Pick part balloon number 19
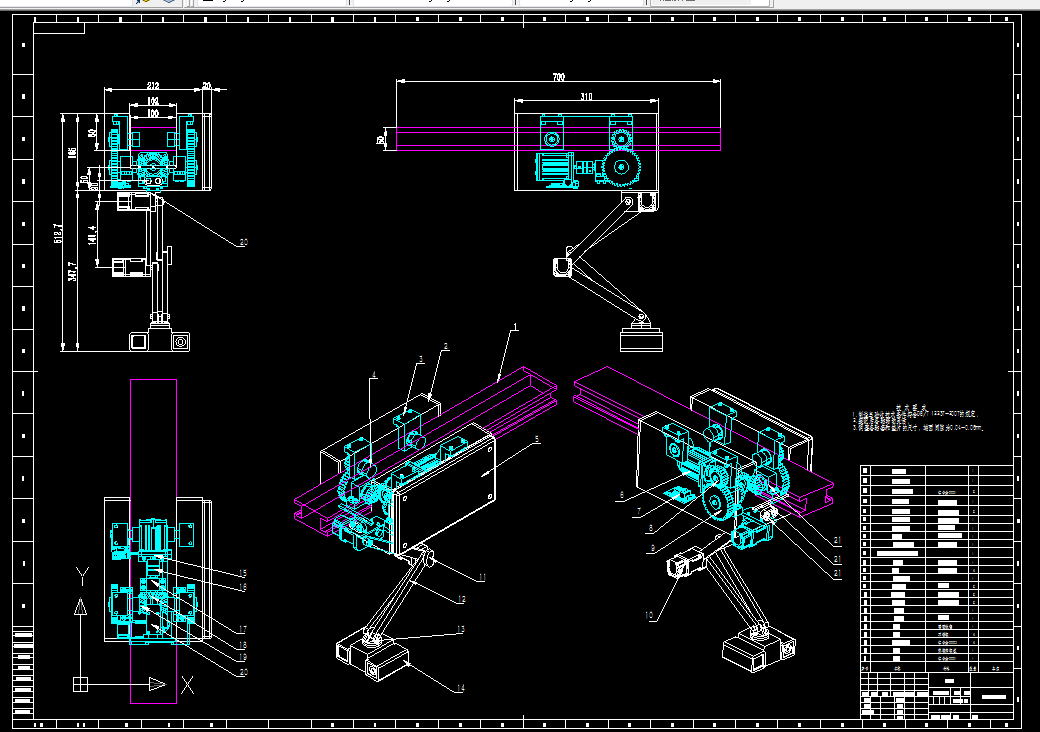 pyautogui.click(x=243, y=657)
